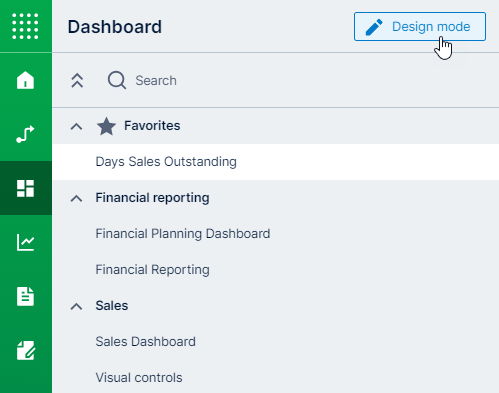Image resolution: width=499 pixels, height=393 pixels.
Task: Open the workflow route arrow icon
Action: tap(25, 134)
